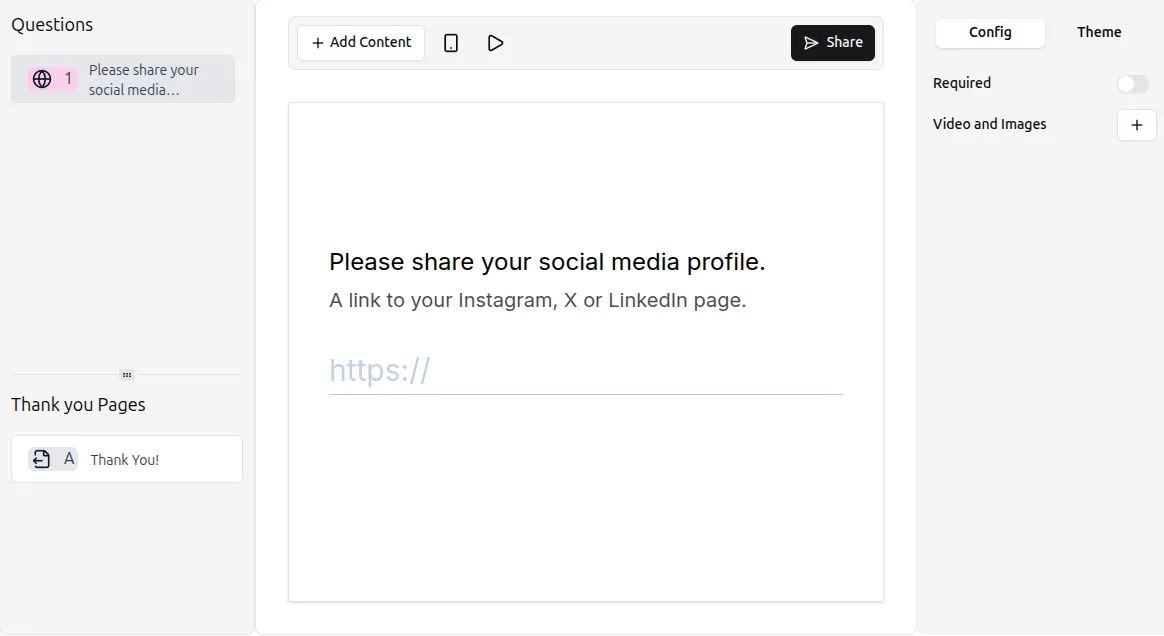Click the https:// URL input field
The height and width of the screenshot is (636, 1164).
click(x=585, y=371)
